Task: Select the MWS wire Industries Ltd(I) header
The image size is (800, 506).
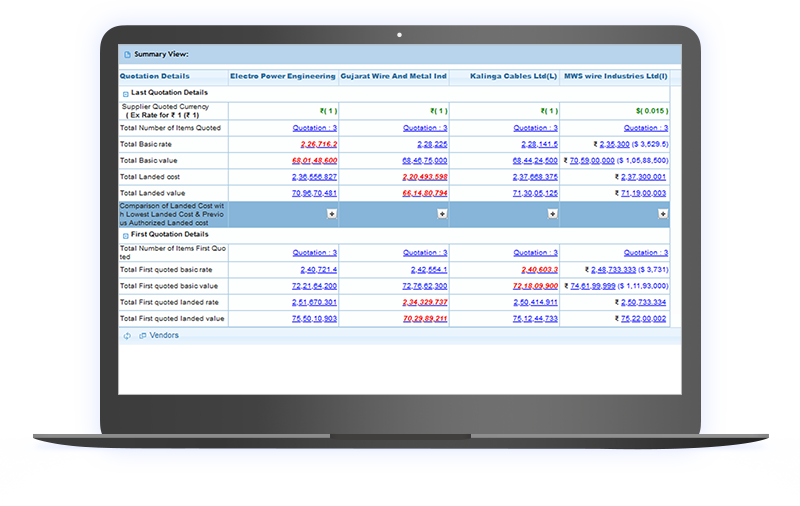Action: point(616,76)
